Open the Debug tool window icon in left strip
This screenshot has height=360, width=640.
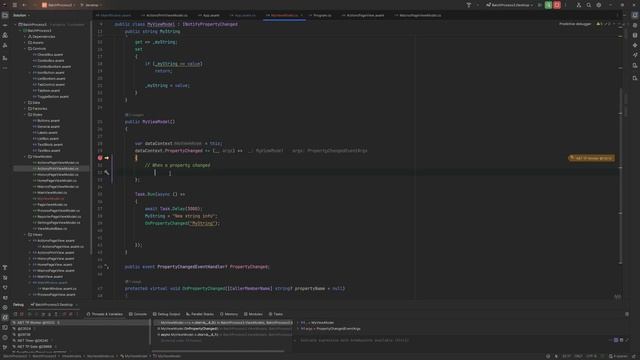[5, 317]
